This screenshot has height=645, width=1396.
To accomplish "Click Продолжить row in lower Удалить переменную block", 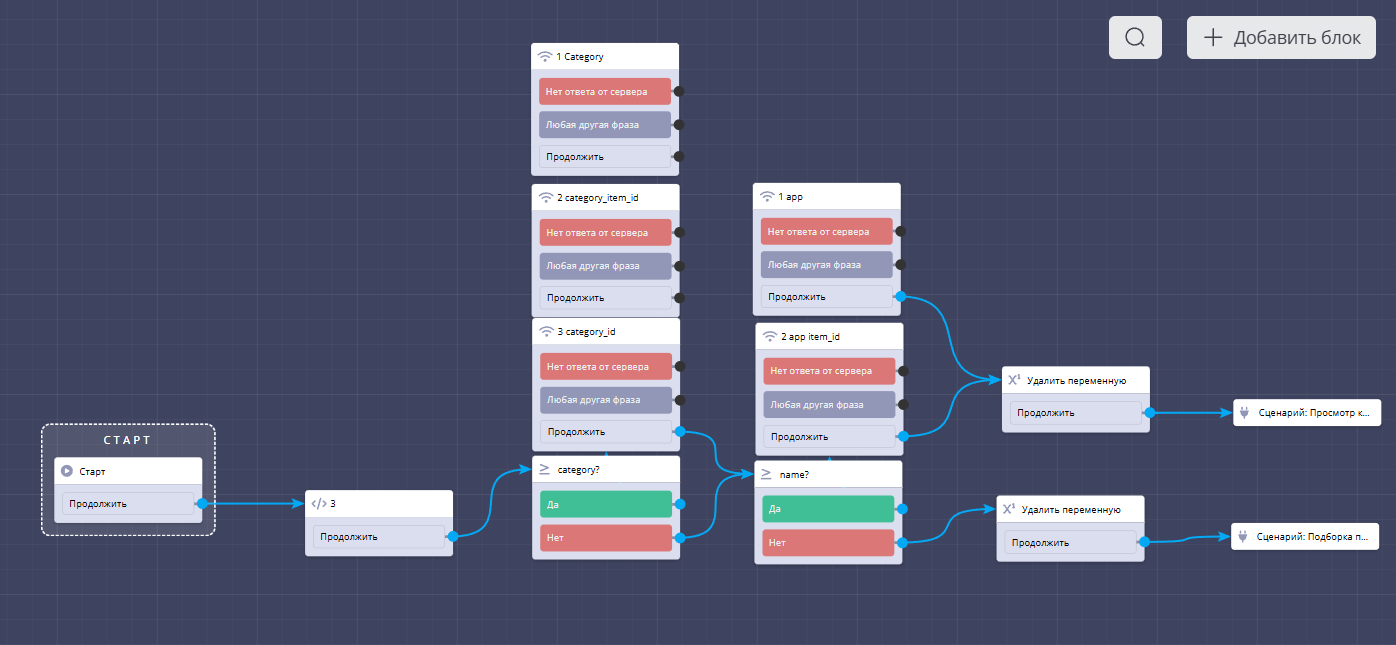I will click(x=1069, y=543).
